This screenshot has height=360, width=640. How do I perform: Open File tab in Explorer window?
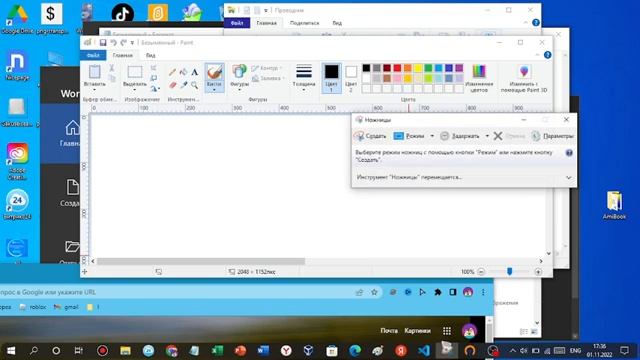(237, 23)
